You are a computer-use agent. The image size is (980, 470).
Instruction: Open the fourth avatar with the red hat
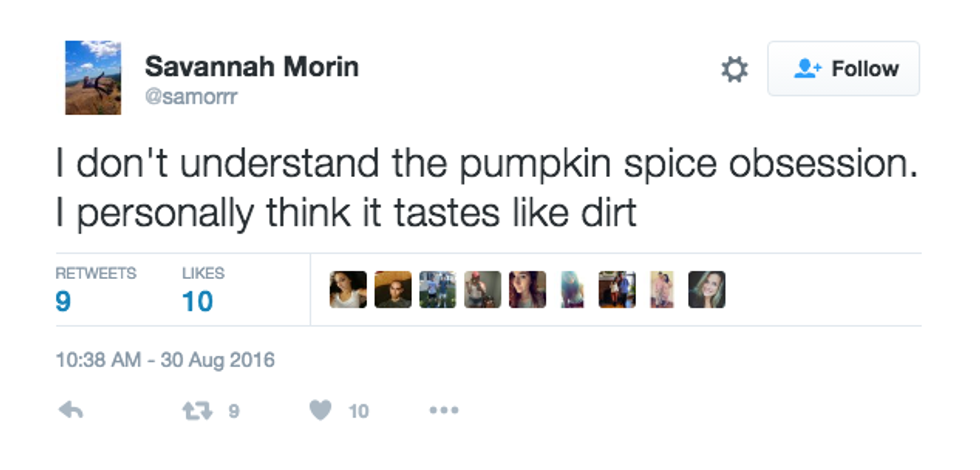point(482,290)
